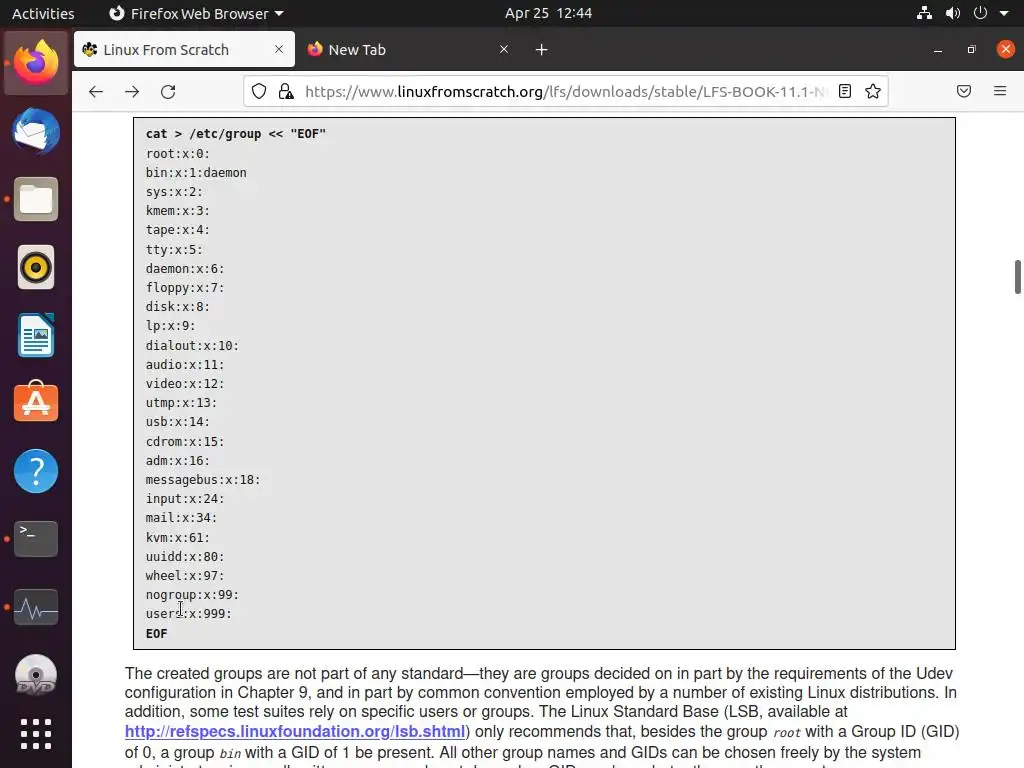Click the 'video:x:12:' line
The width and height of the screenshot is (1024, 768).
[x=185, y=383]
